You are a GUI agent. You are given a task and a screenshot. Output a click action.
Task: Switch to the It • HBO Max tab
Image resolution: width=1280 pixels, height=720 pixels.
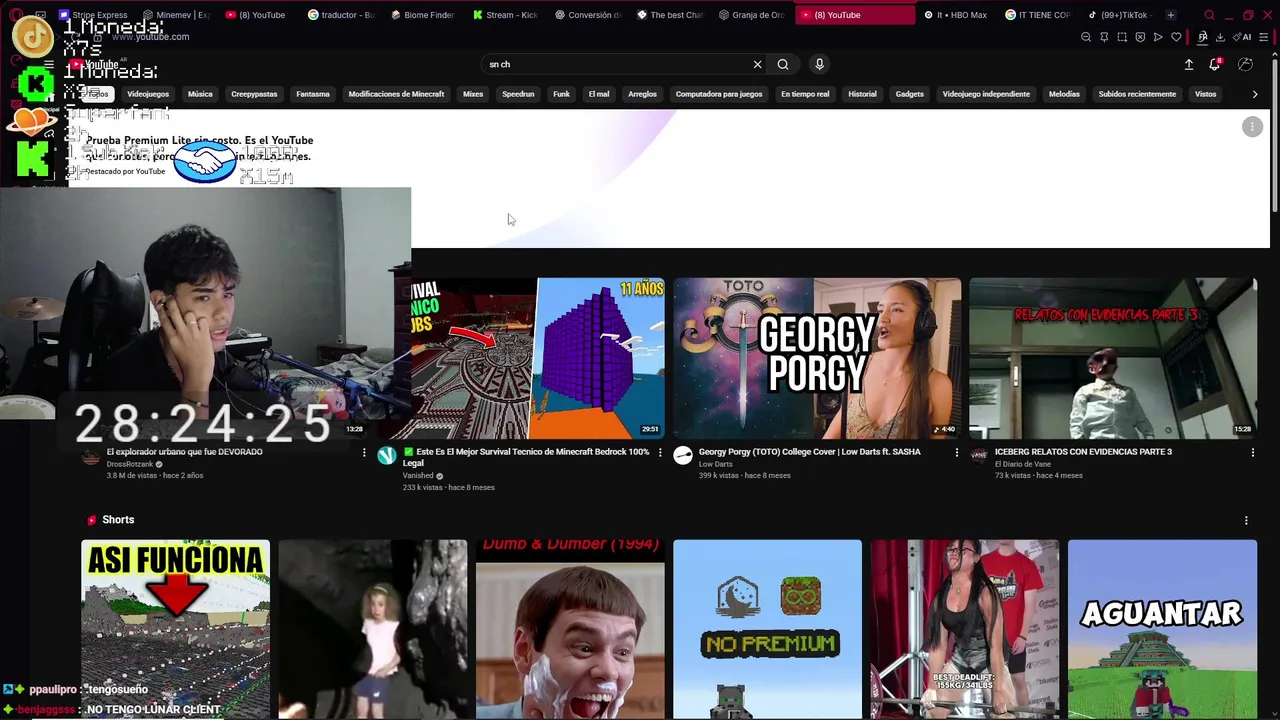pyautogui.click(x=955, y=15)
